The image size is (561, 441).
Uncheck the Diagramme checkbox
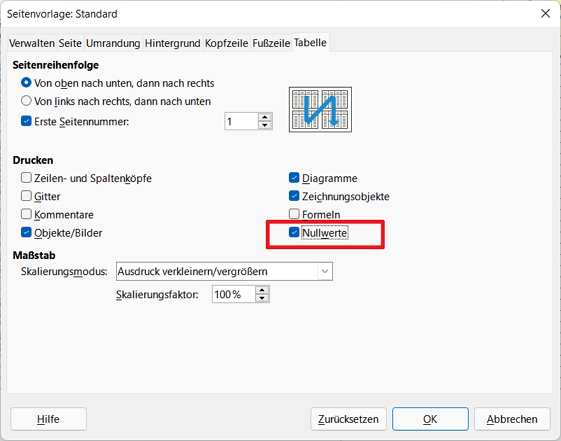pos(294,177)
